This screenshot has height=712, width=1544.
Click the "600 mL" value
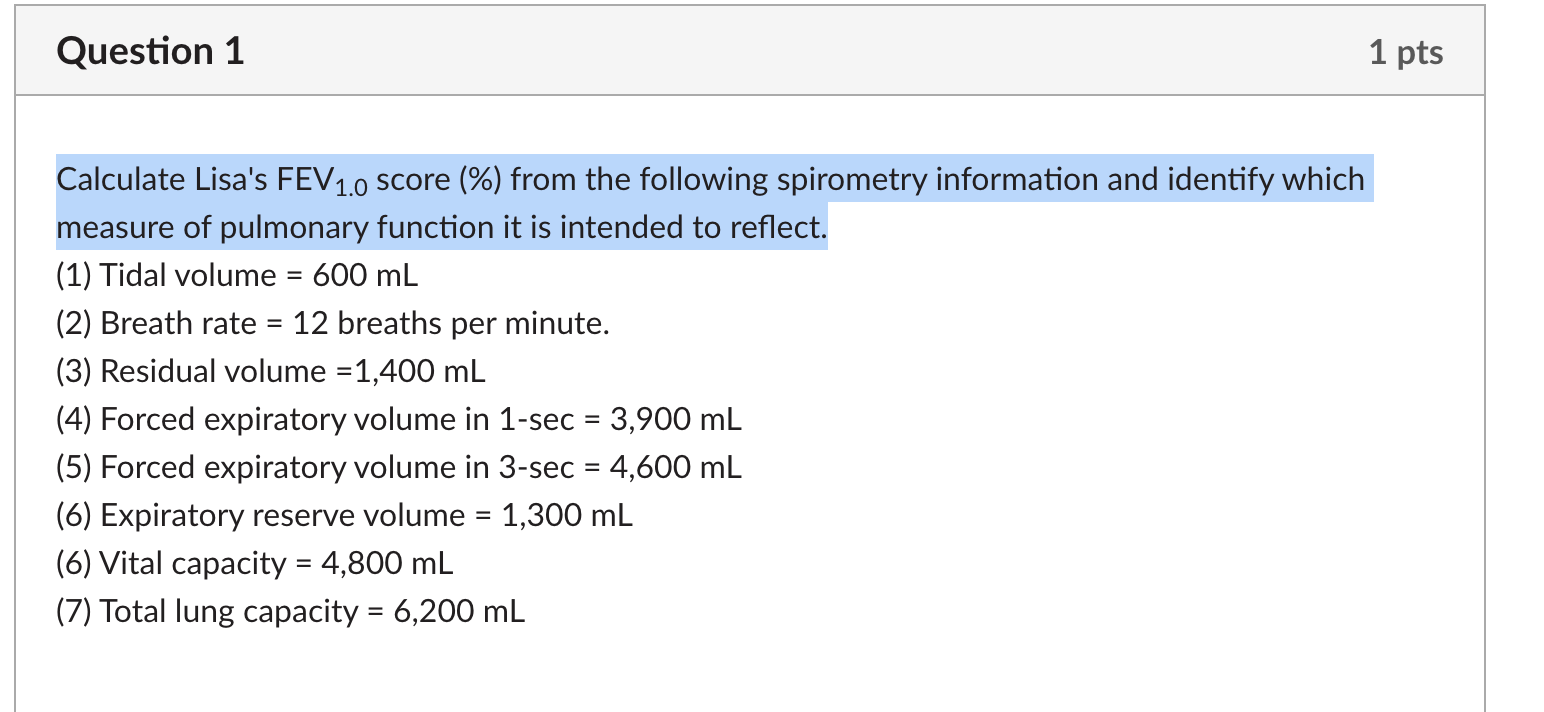point(365,275)
